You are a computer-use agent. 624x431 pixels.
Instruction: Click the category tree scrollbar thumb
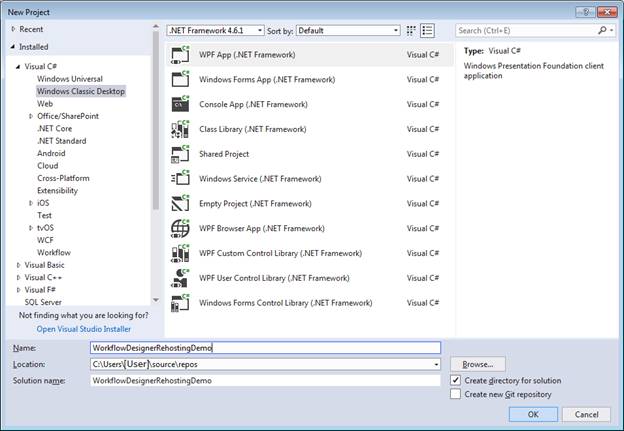click(x=156, y=120)
